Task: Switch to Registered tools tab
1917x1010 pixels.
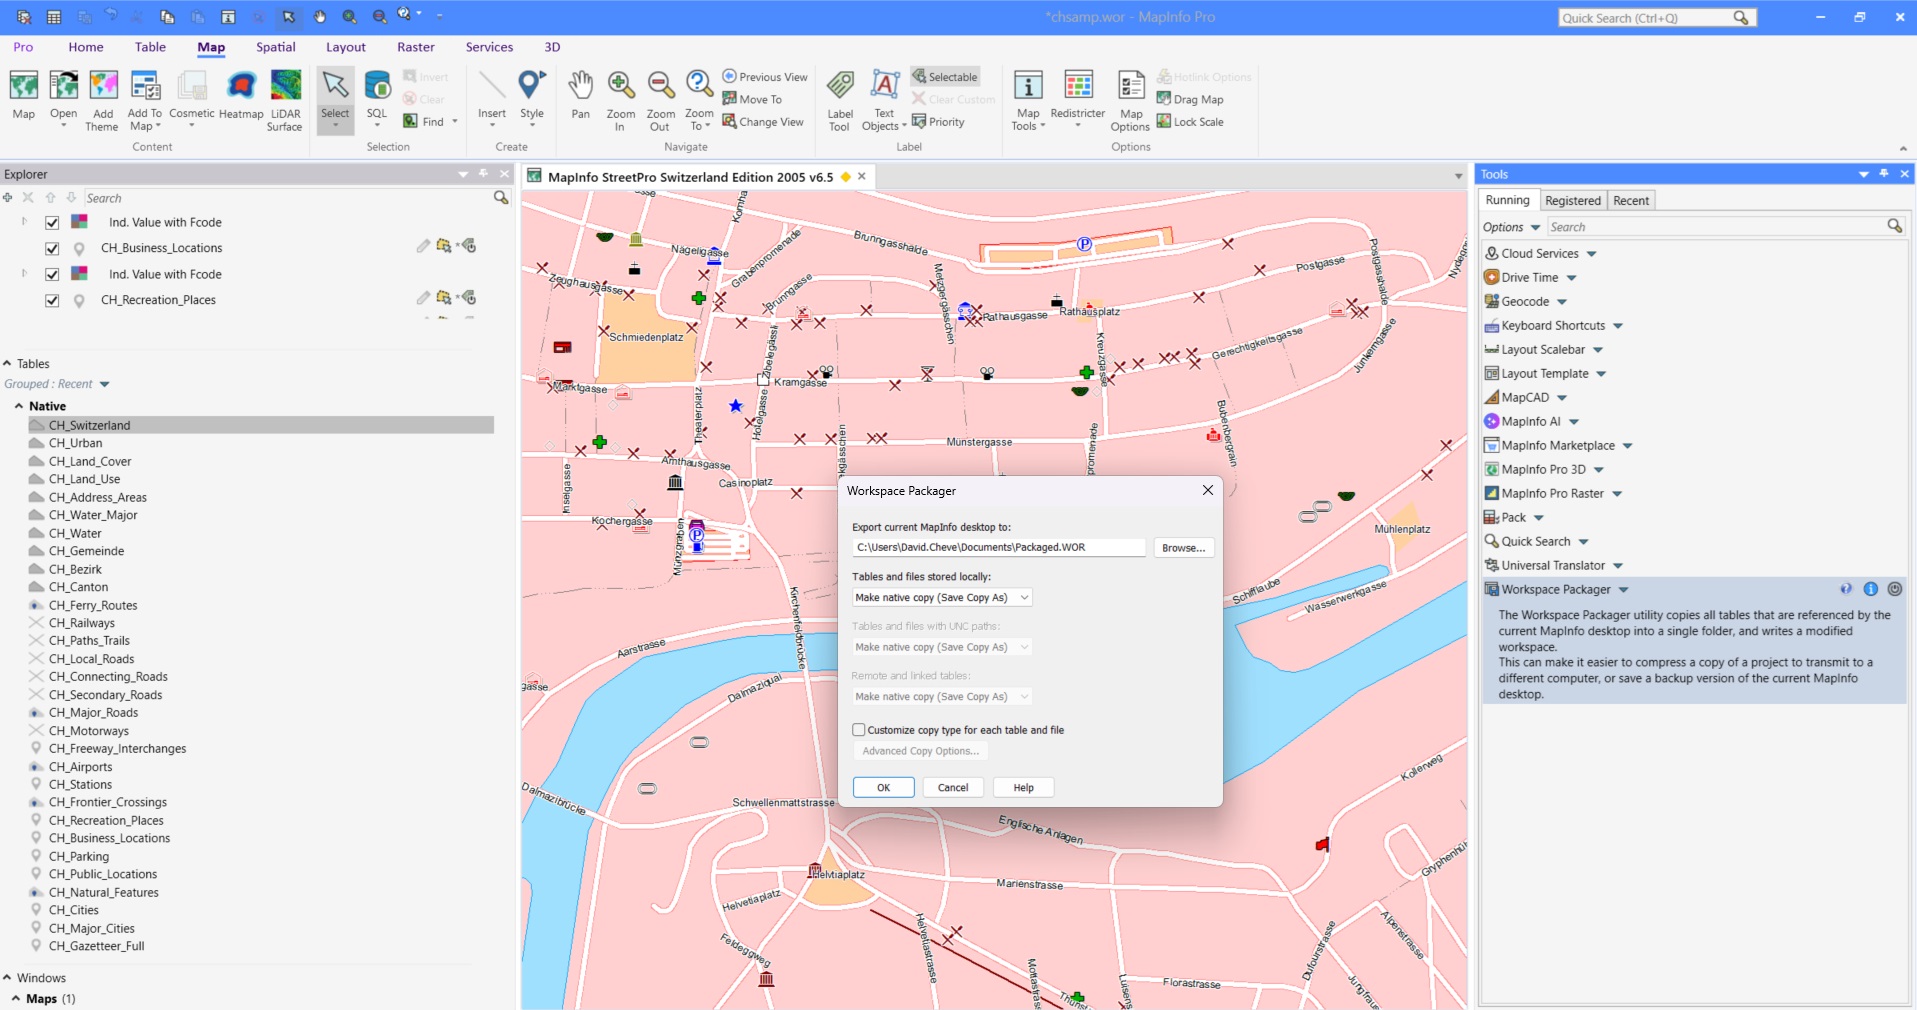Action: coord(1573,200)
